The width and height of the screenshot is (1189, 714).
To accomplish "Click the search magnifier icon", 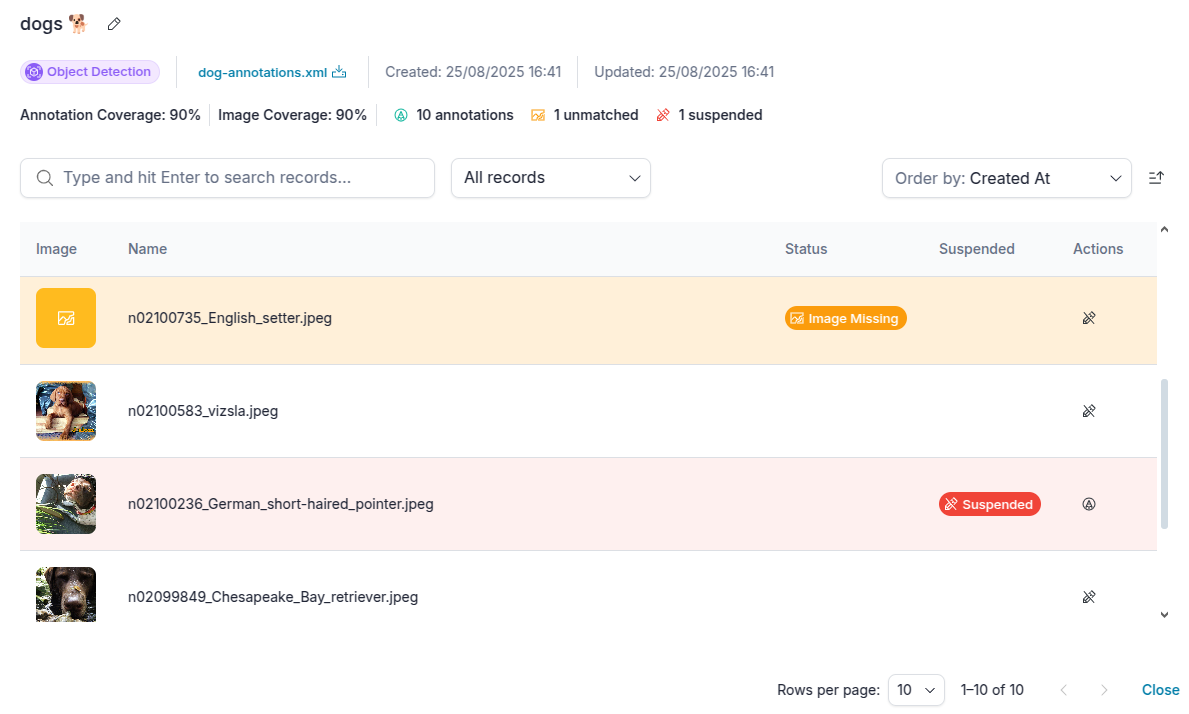I will (x=45, y=178).
